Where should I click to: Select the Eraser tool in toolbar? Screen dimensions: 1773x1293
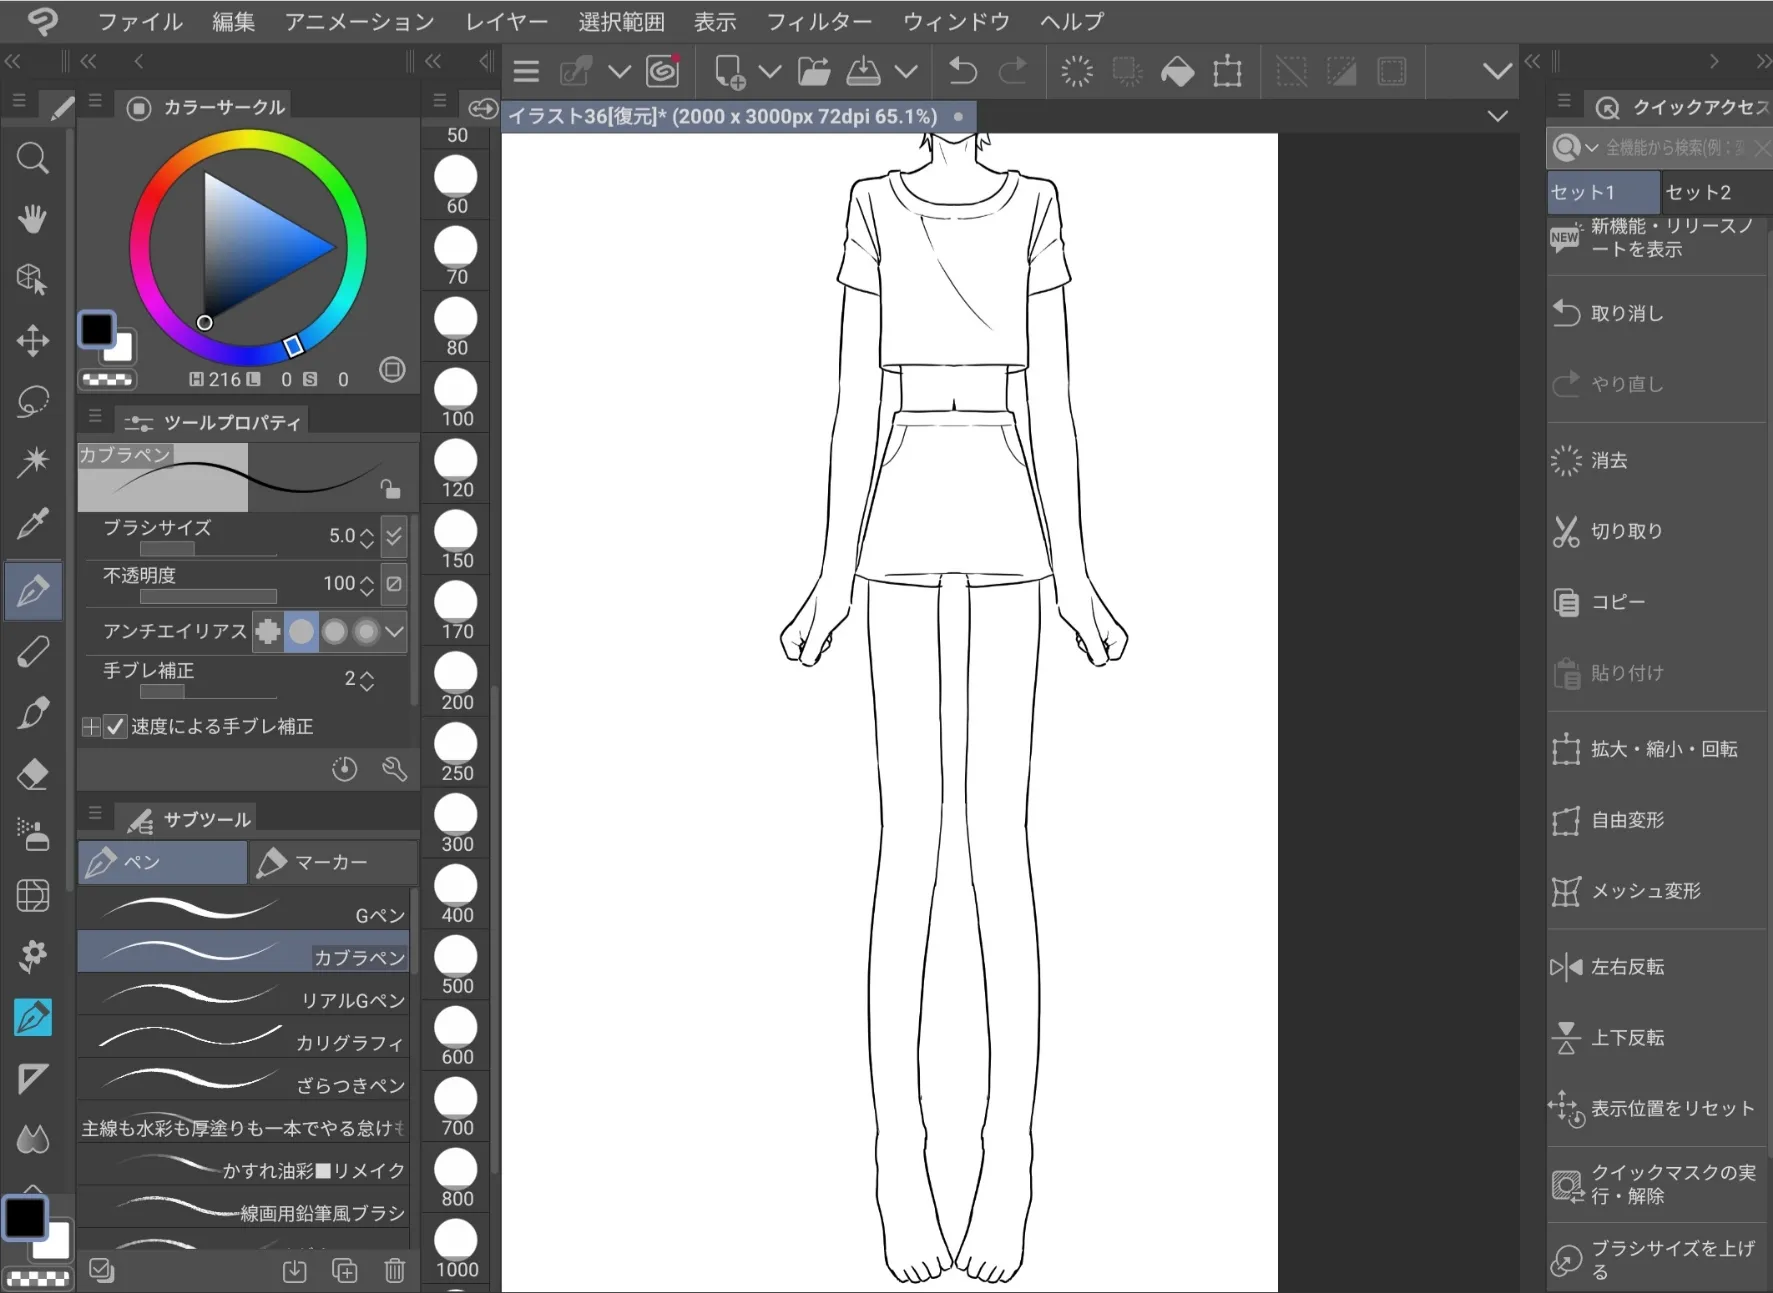33,774
